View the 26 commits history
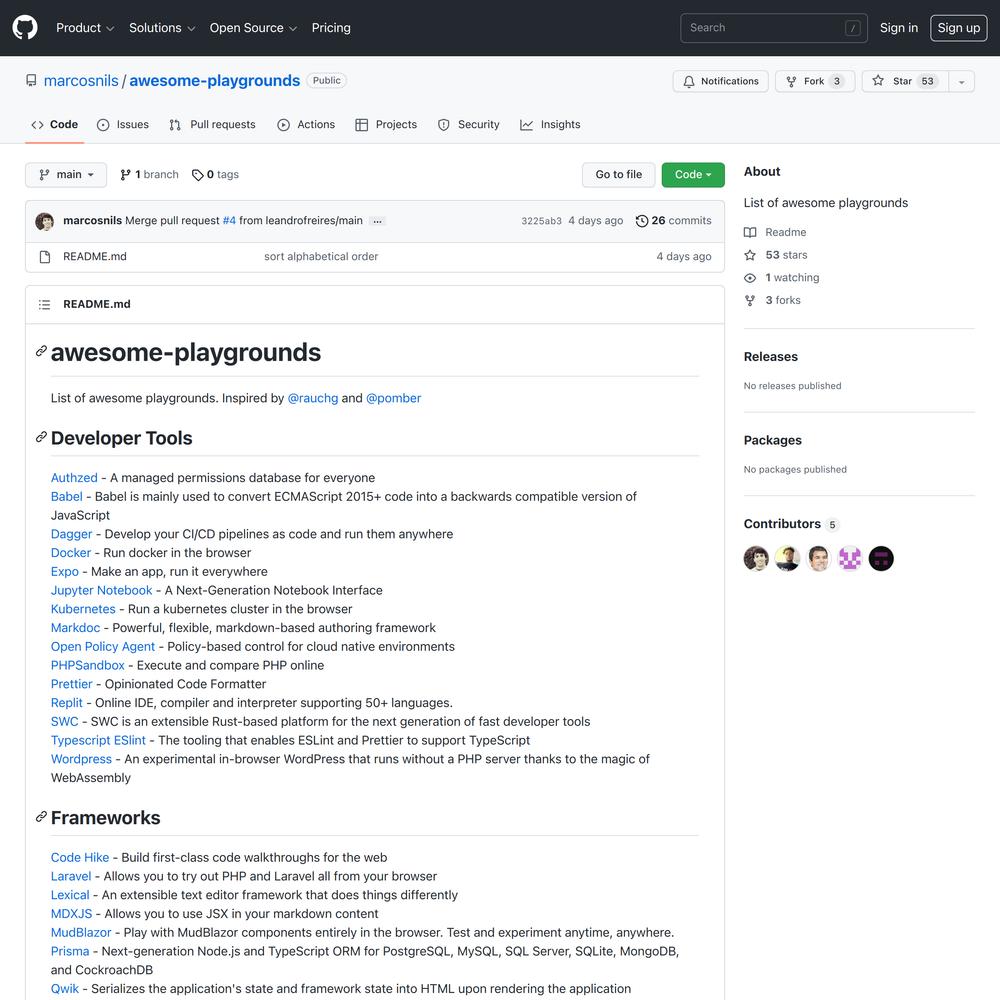 673,221
